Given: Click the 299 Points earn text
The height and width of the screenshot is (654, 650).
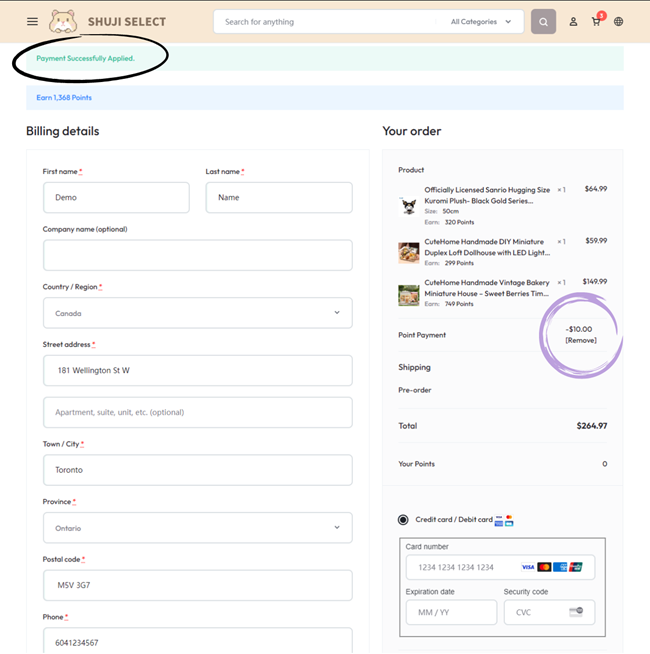Looking at the screenshot, I should 459,263.
